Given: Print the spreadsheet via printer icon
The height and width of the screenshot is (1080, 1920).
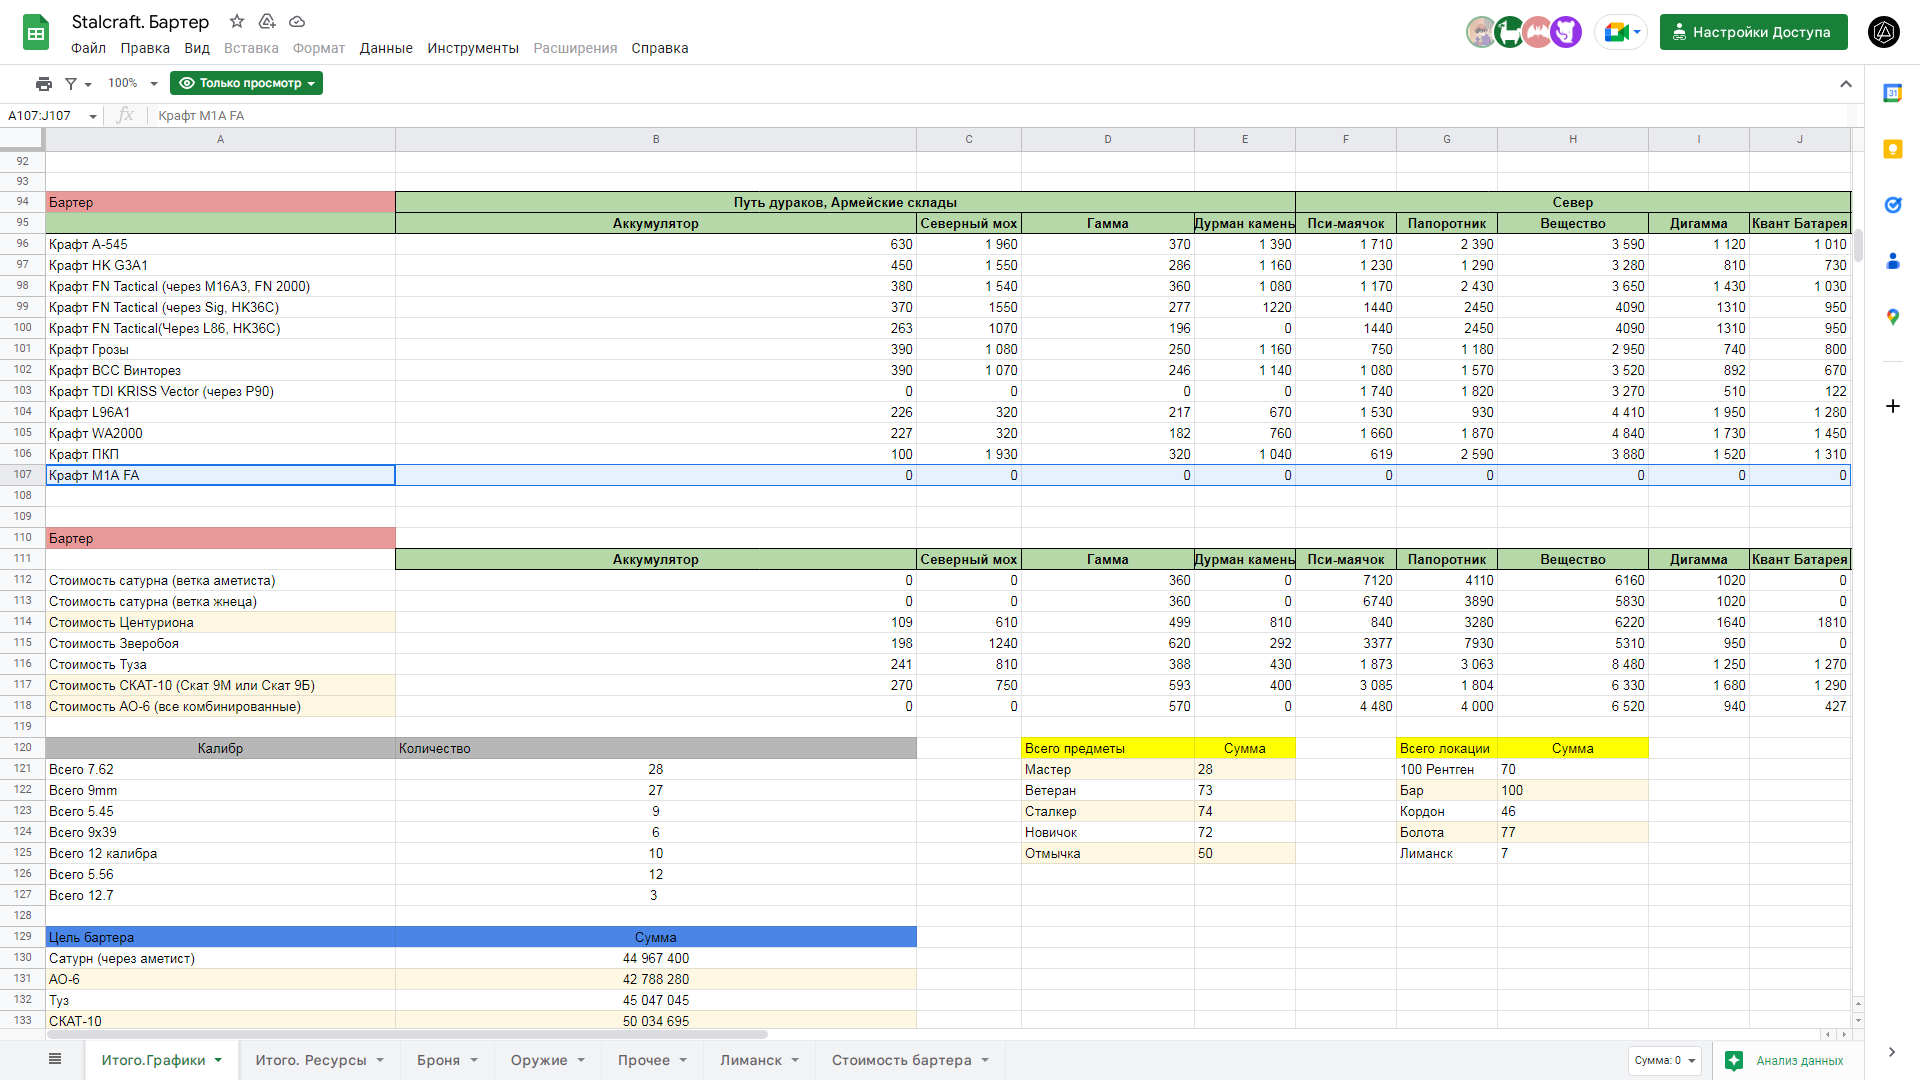Looking at the screenshot, I should click(44, 84).
